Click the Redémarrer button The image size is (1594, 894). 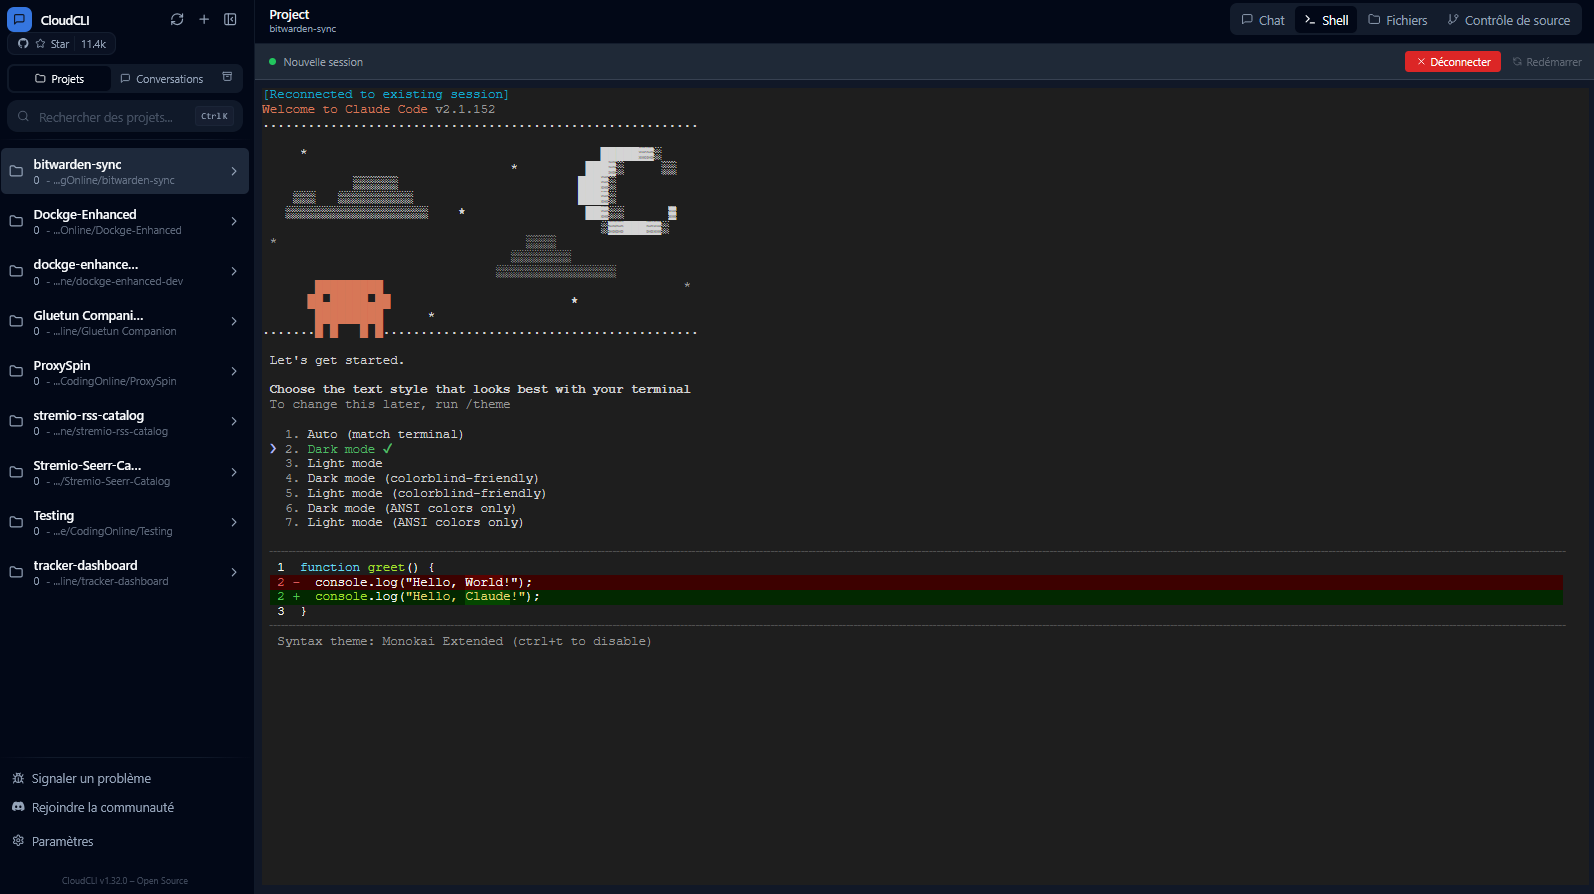click(x=1547, y=62)
